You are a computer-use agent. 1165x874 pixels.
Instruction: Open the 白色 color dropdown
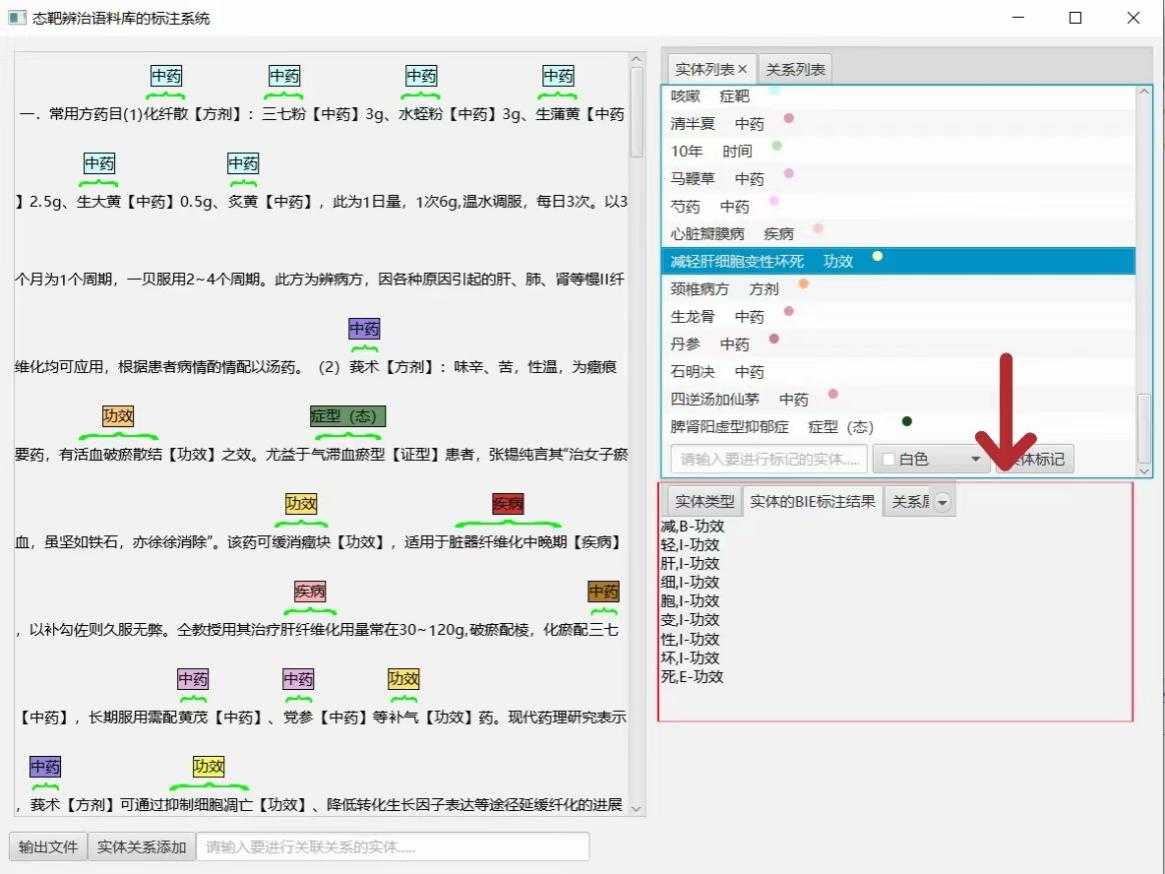pyautogui.click(x=974, y=459)
